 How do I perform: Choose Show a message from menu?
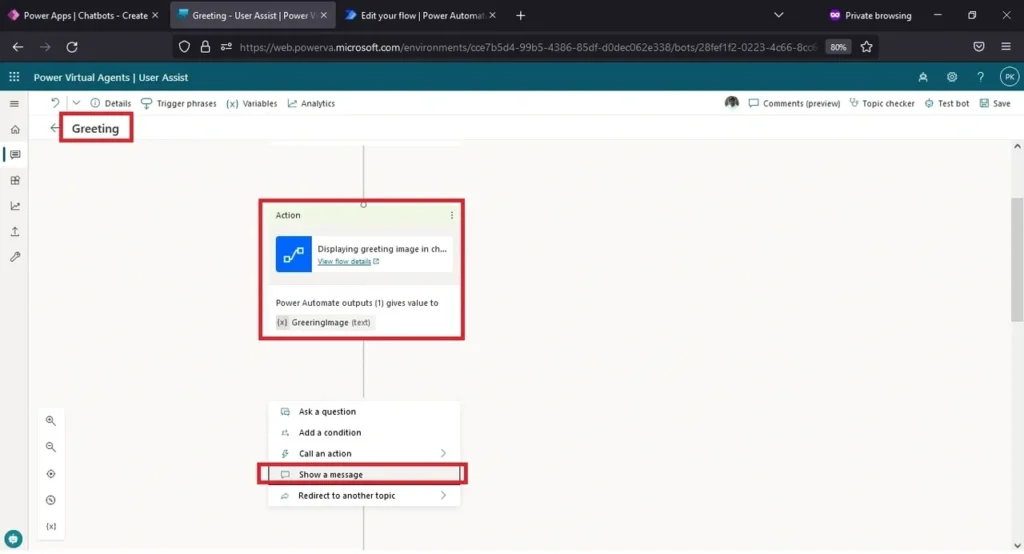tap(364, 474)
